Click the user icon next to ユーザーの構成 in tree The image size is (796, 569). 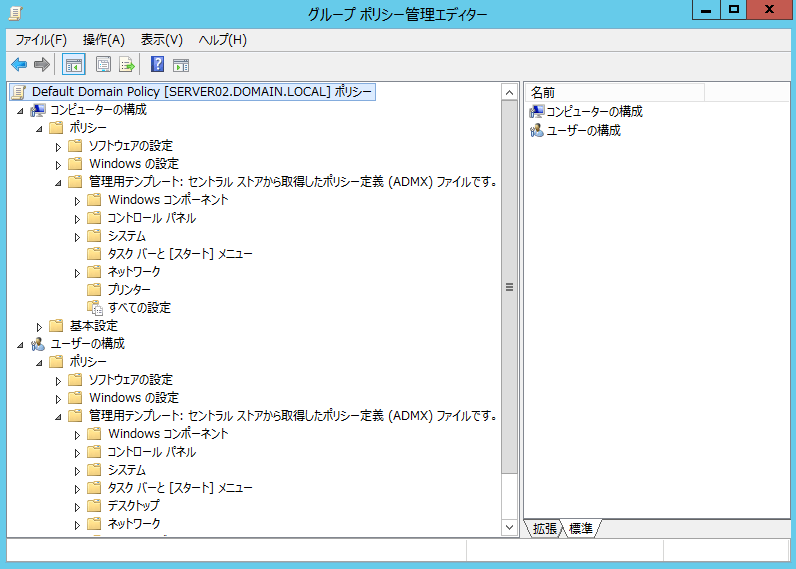click(38, 344)
